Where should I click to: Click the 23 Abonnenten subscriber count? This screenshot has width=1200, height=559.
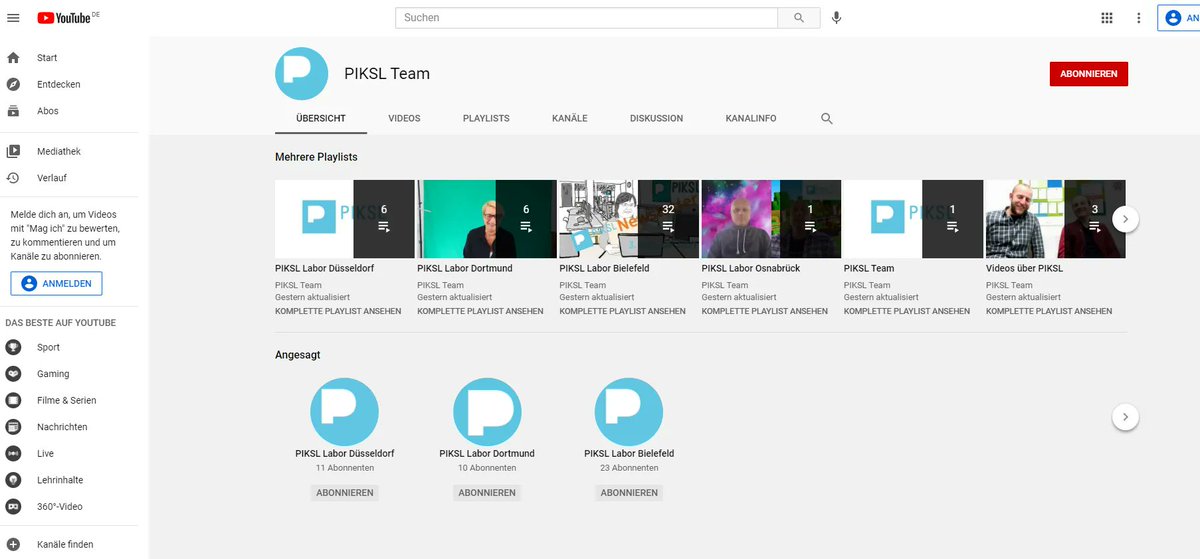[x=629, y=468]
